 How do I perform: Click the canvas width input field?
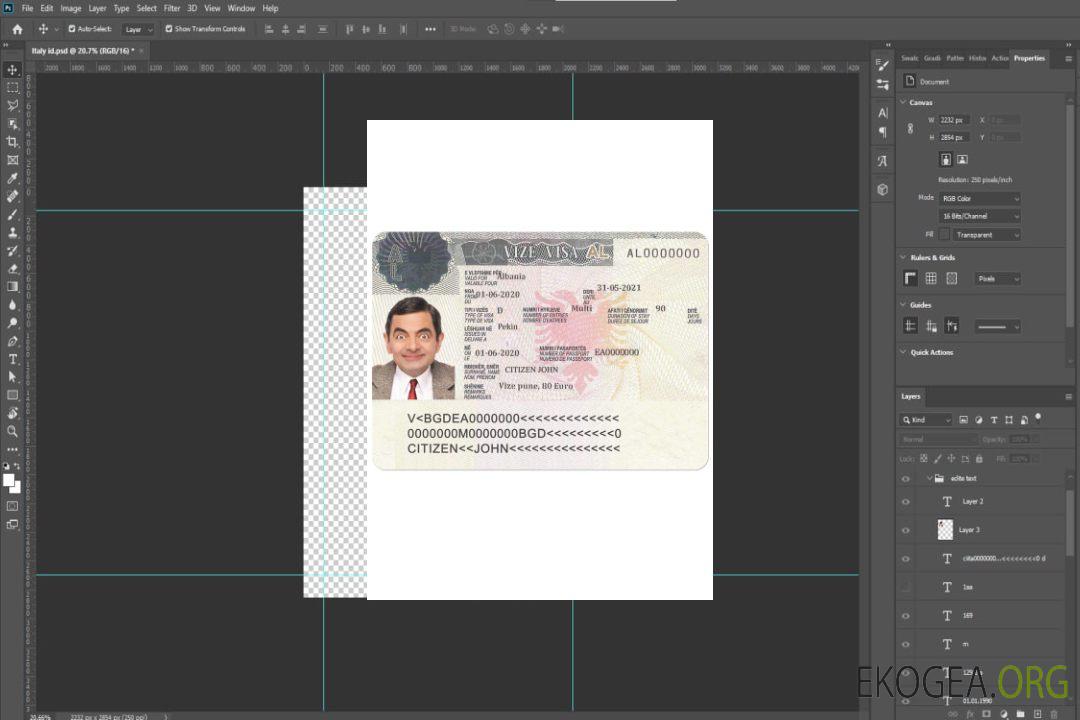click(x=954, y=120)
